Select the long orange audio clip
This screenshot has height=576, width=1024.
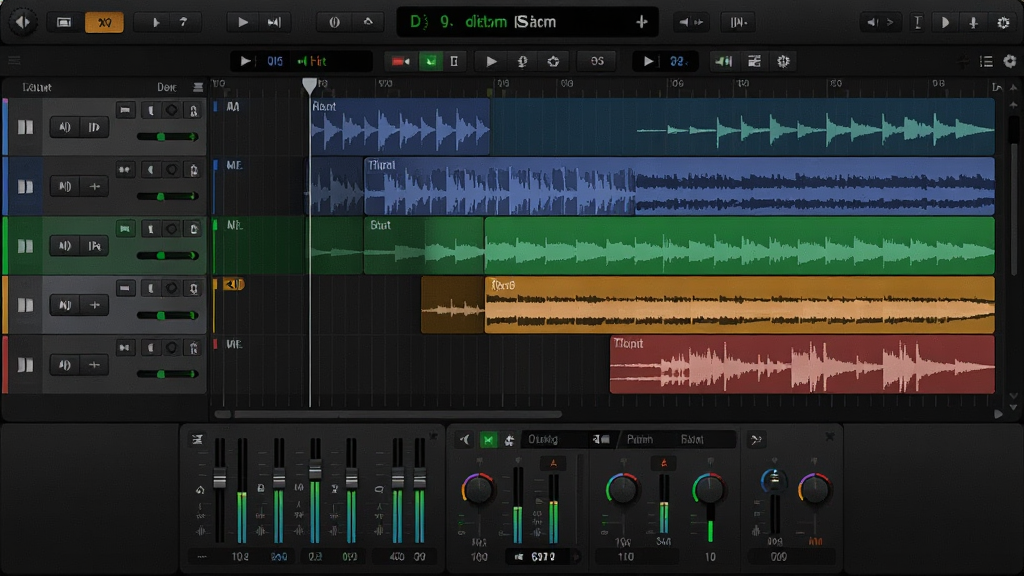(x=740, y=304)
